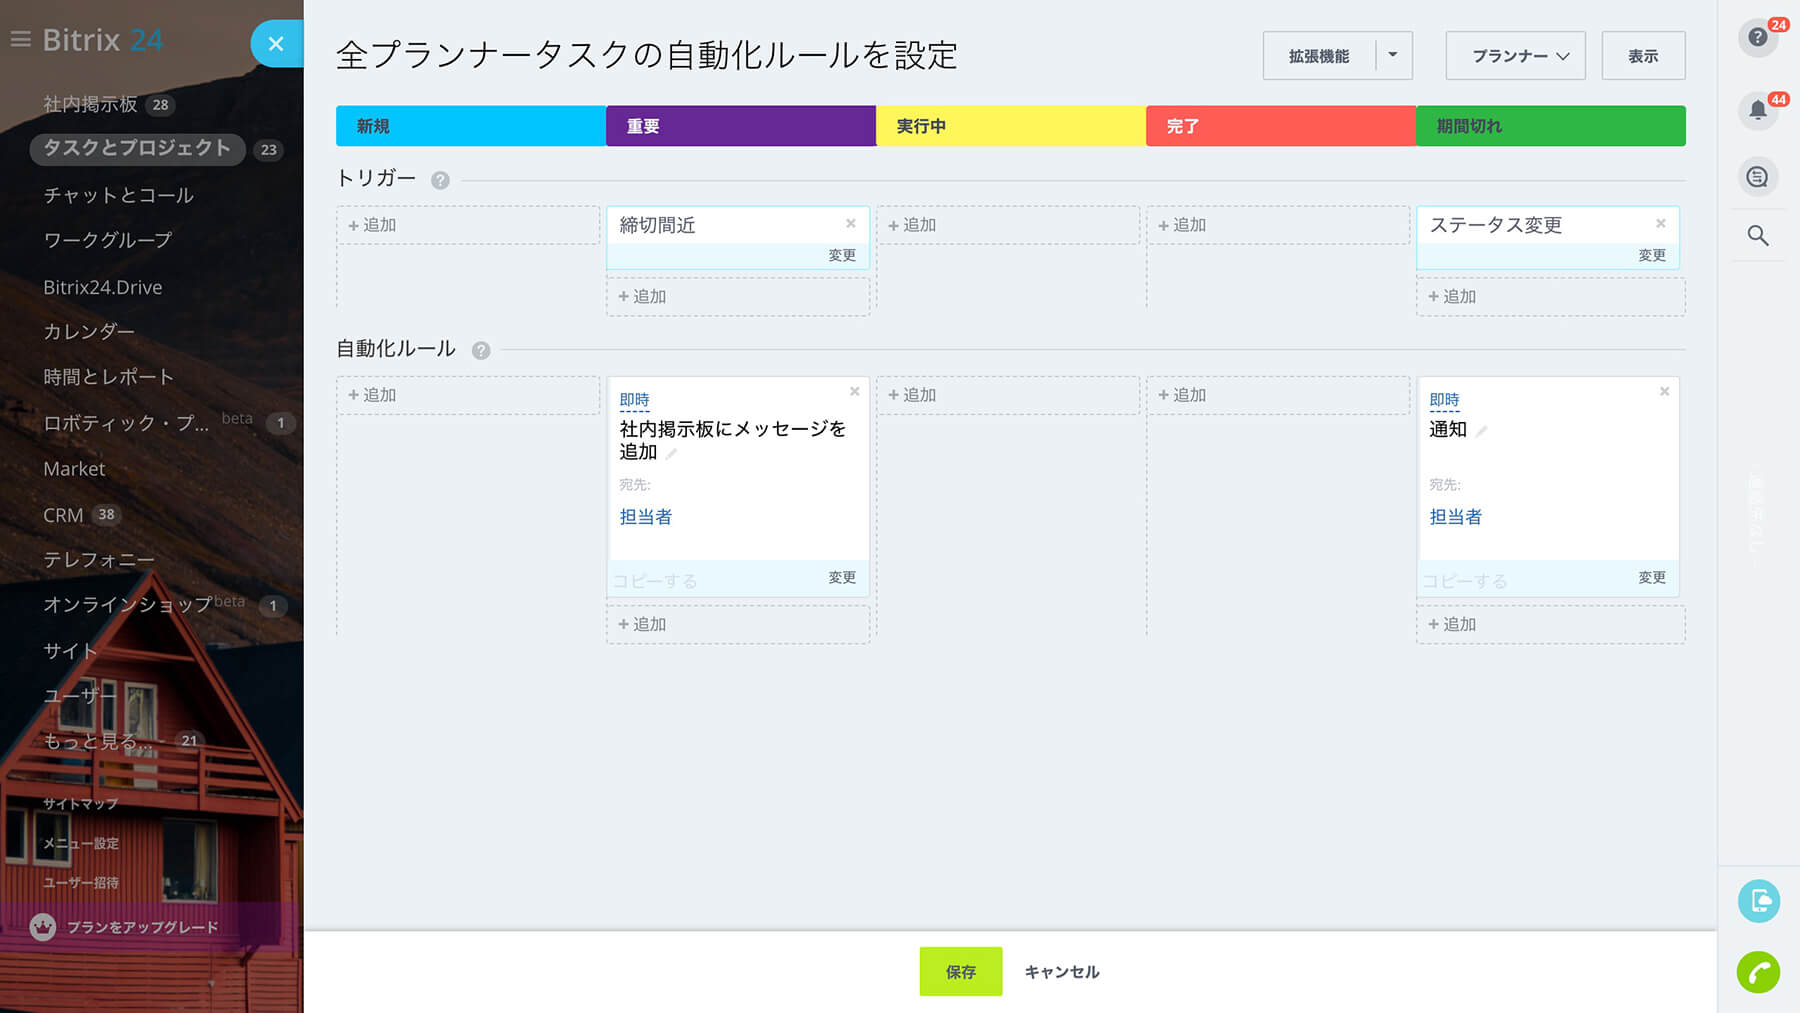Click the hamburger menu icon beside Bitrix

[x=20, y=40]
